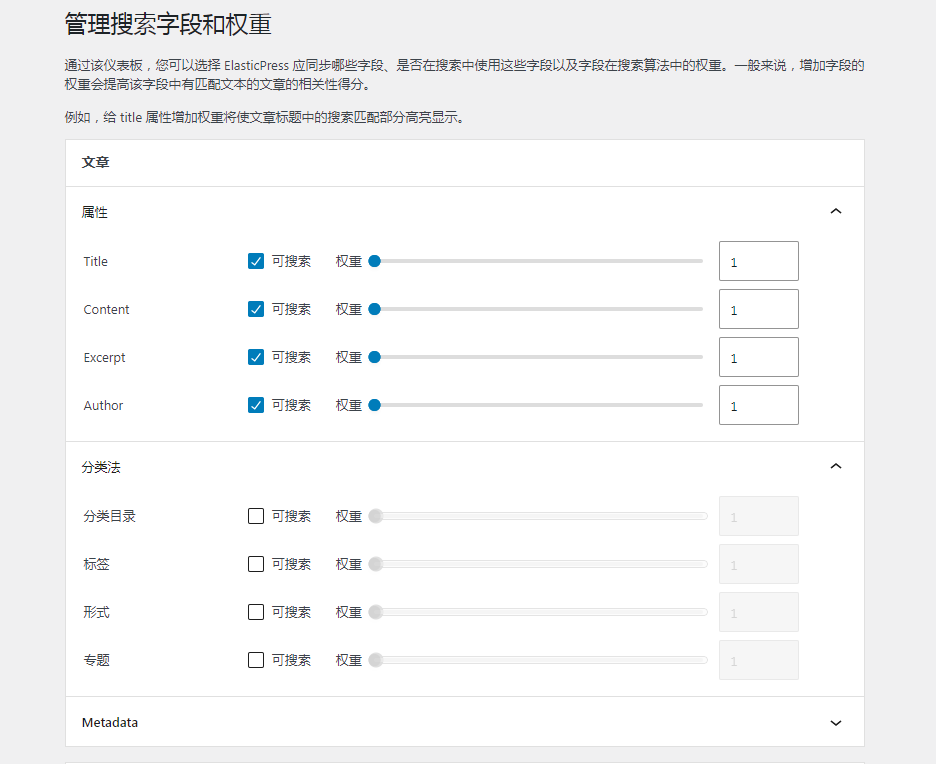Toggle searchable on for 专题

256,660
